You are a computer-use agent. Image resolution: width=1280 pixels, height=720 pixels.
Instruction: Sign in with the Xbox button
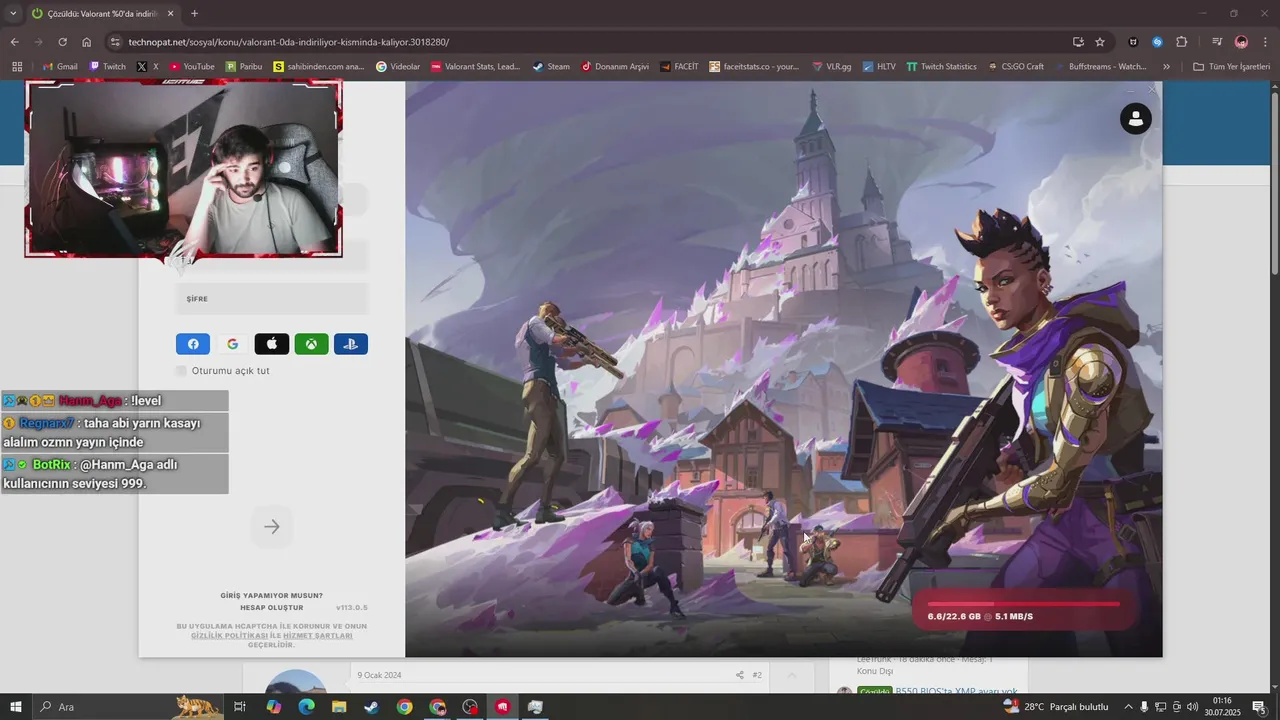(x=312, y=344)
